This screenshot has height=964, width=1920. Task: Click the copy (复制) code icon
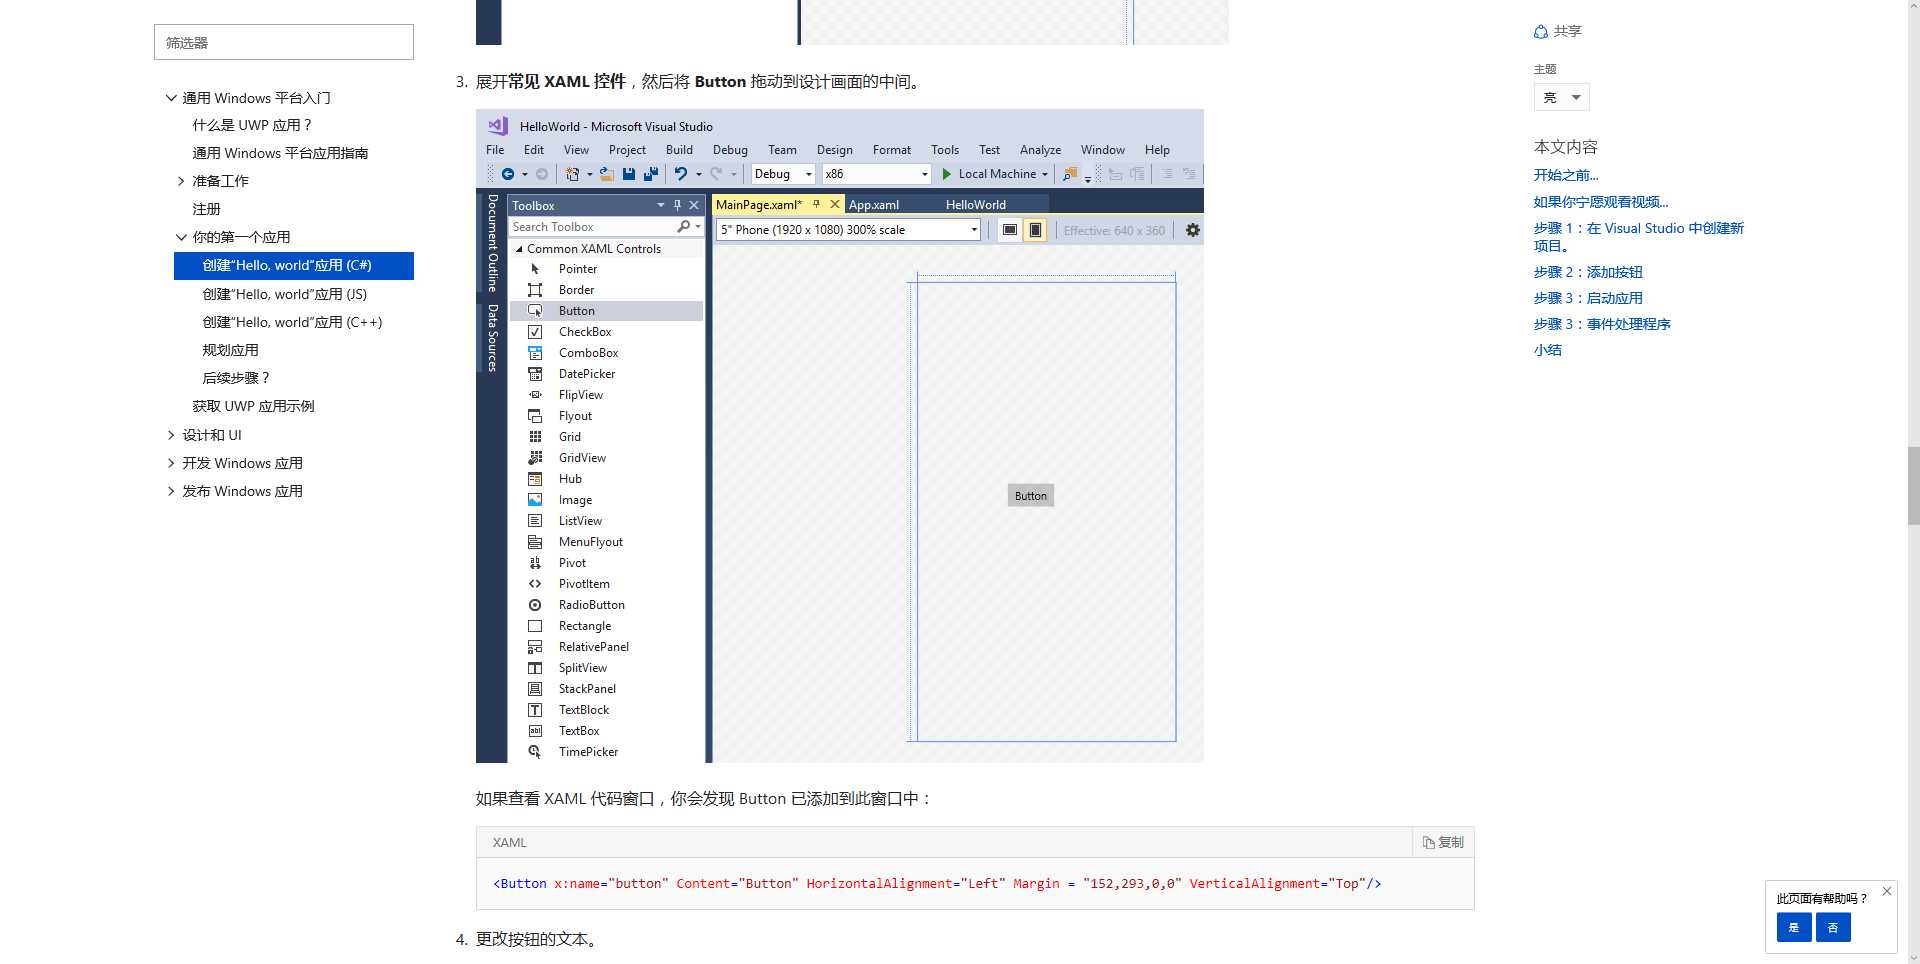1429,843
